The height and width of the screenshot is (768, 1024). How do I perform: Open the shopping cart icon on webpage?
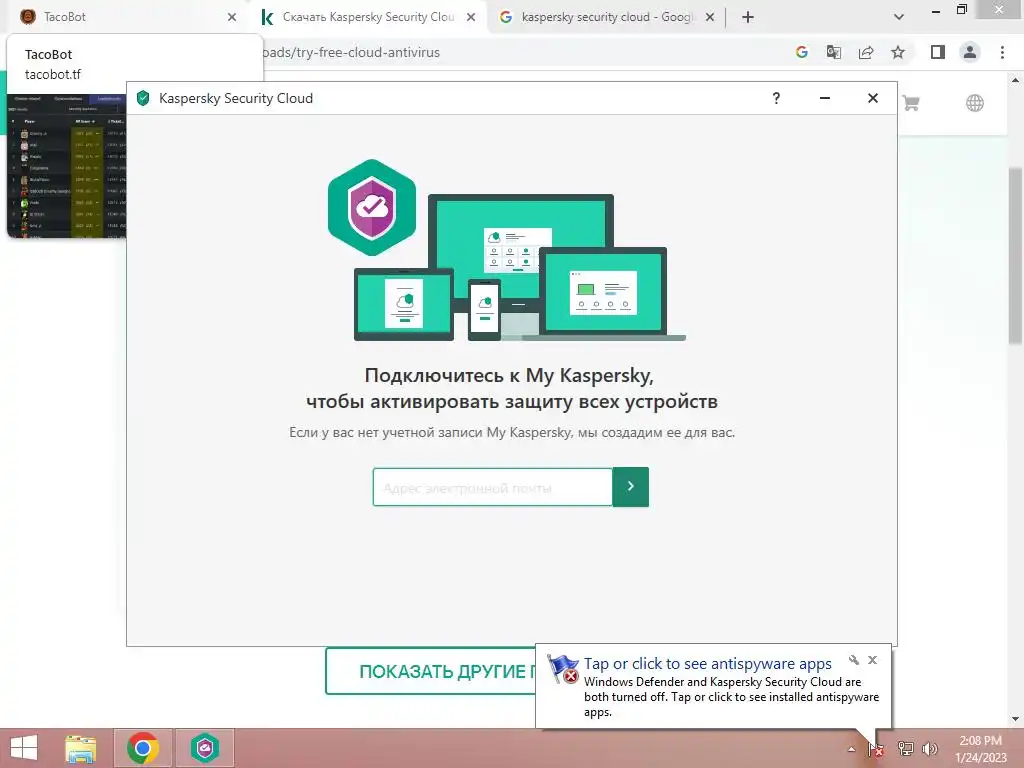(911, 103)
